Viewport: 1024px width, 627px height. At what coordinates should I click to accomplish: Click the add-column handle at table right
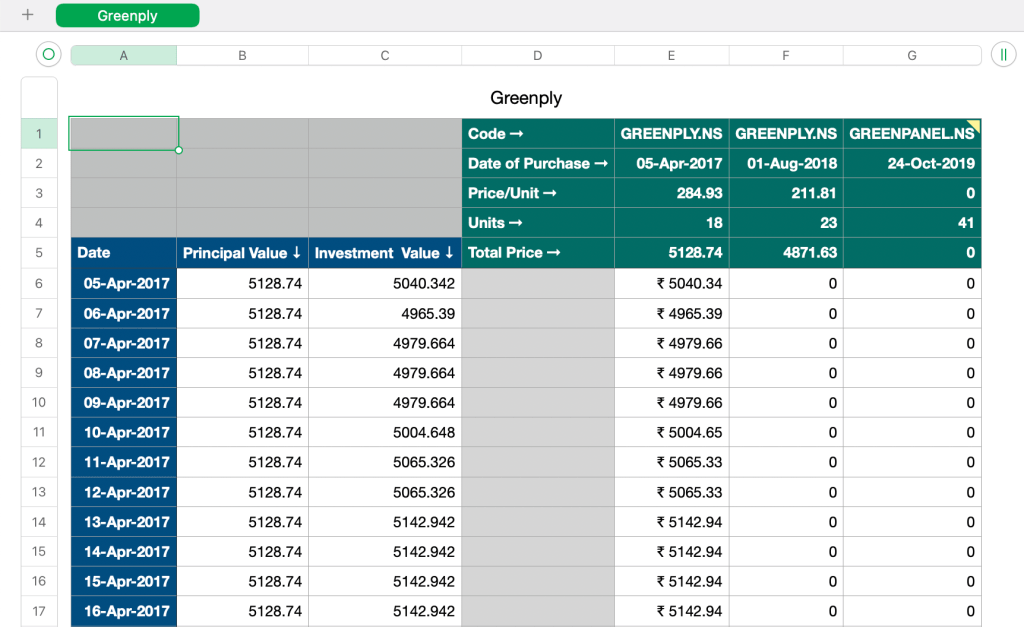click(x=1003, y=55)
